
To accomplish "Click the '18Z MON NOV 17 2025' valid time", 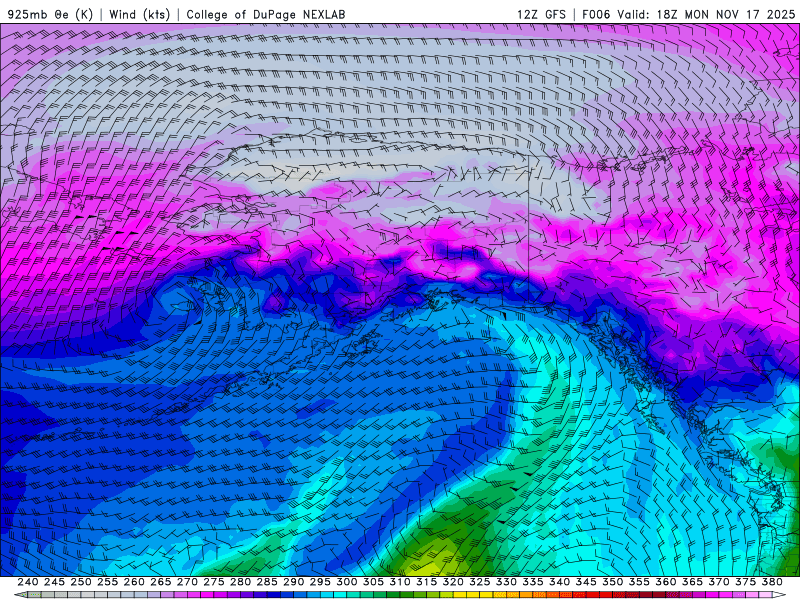I will click(726, 14).
